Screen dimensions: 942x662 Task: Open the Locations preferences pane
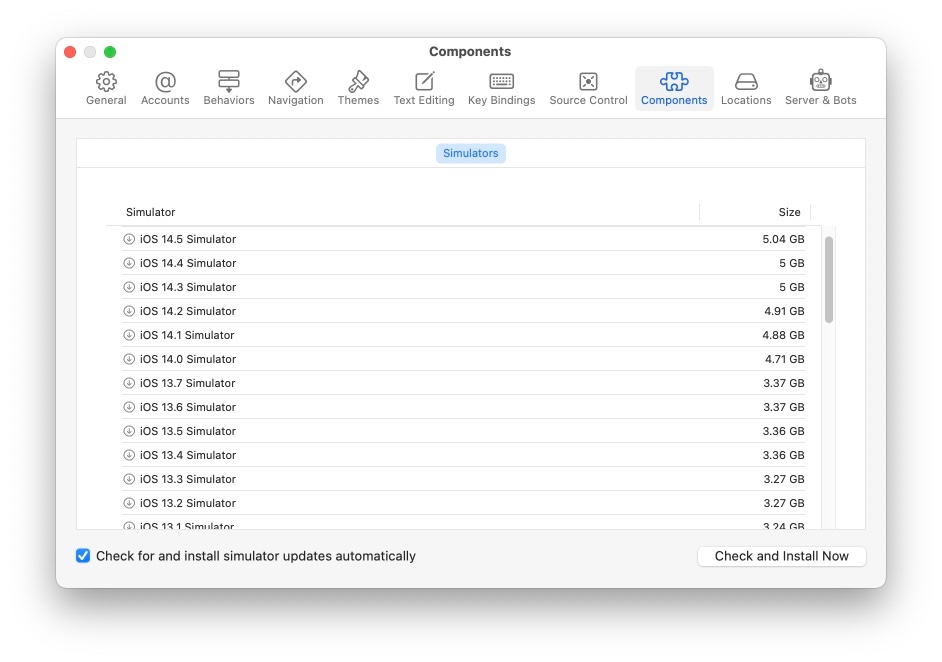pos(746,88)
